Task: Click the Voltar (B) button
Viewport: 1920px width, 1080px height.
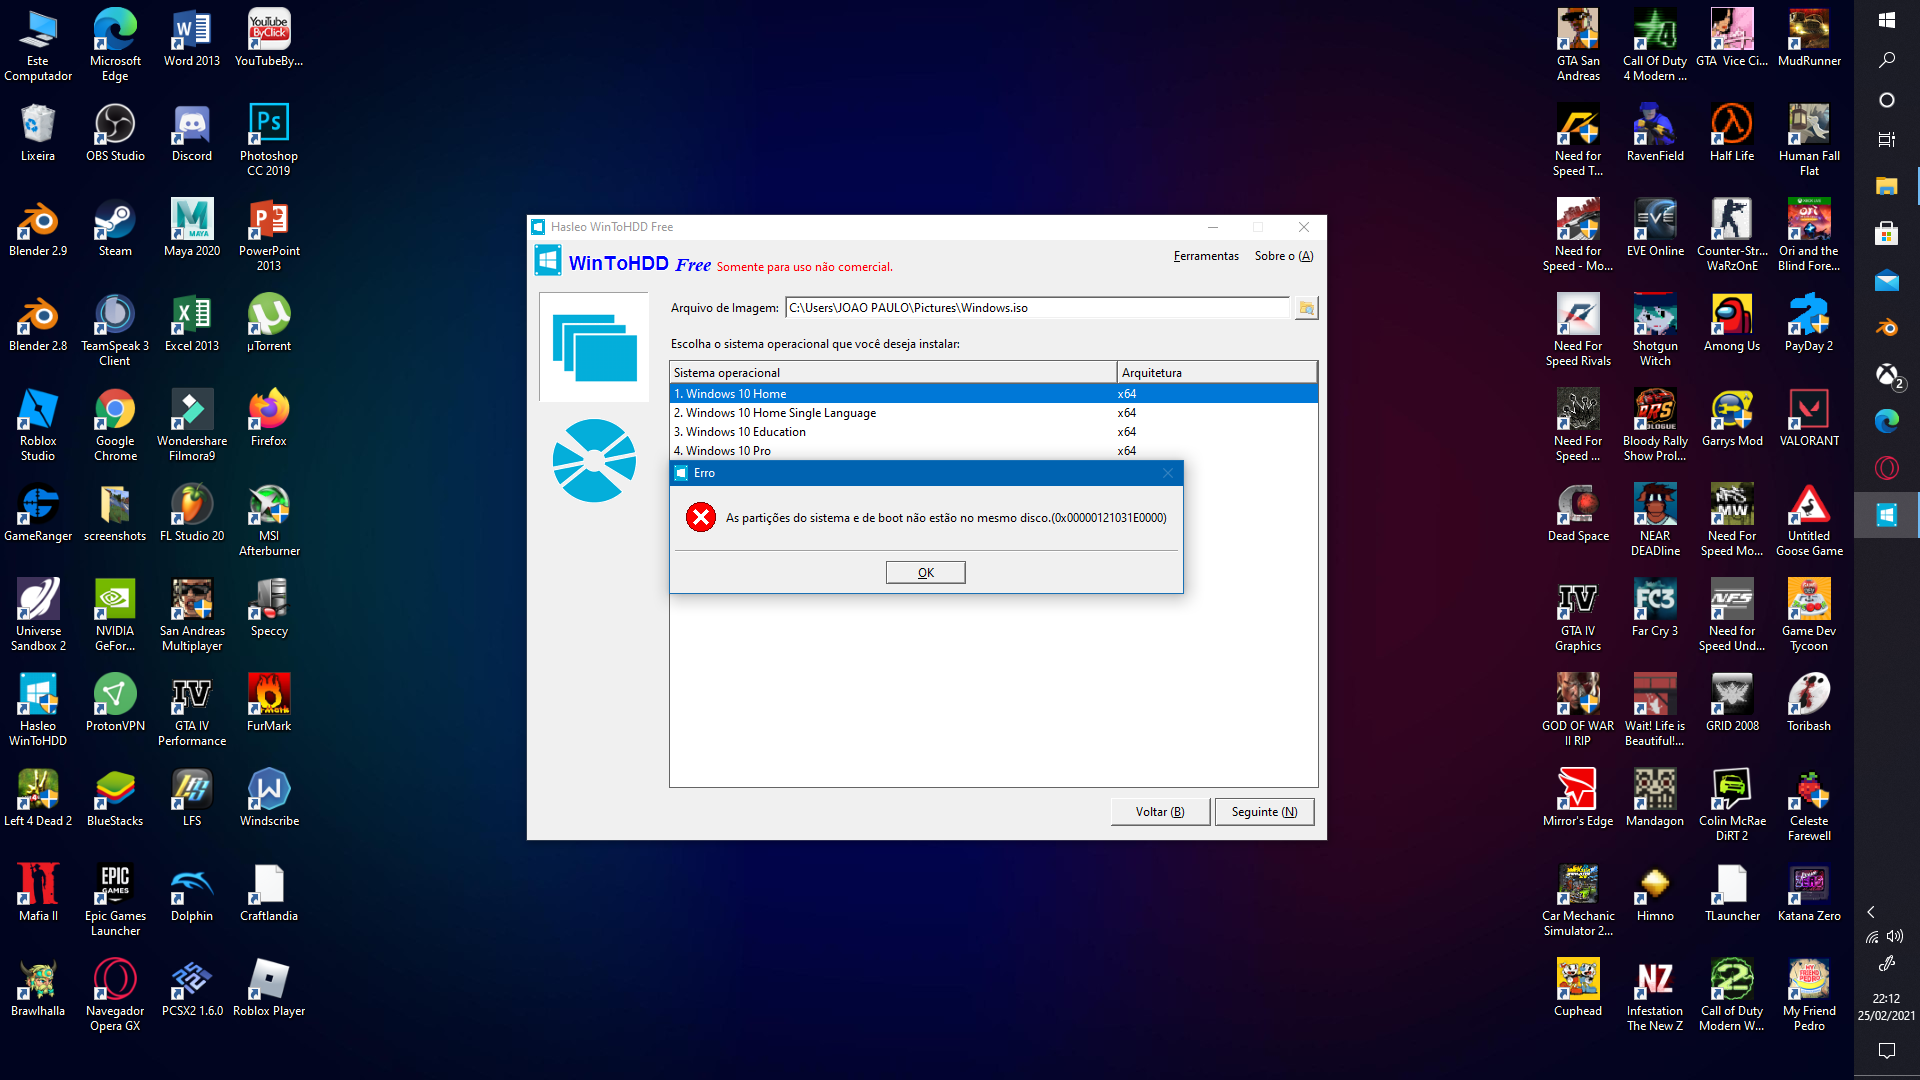Action: point(1160,812)
